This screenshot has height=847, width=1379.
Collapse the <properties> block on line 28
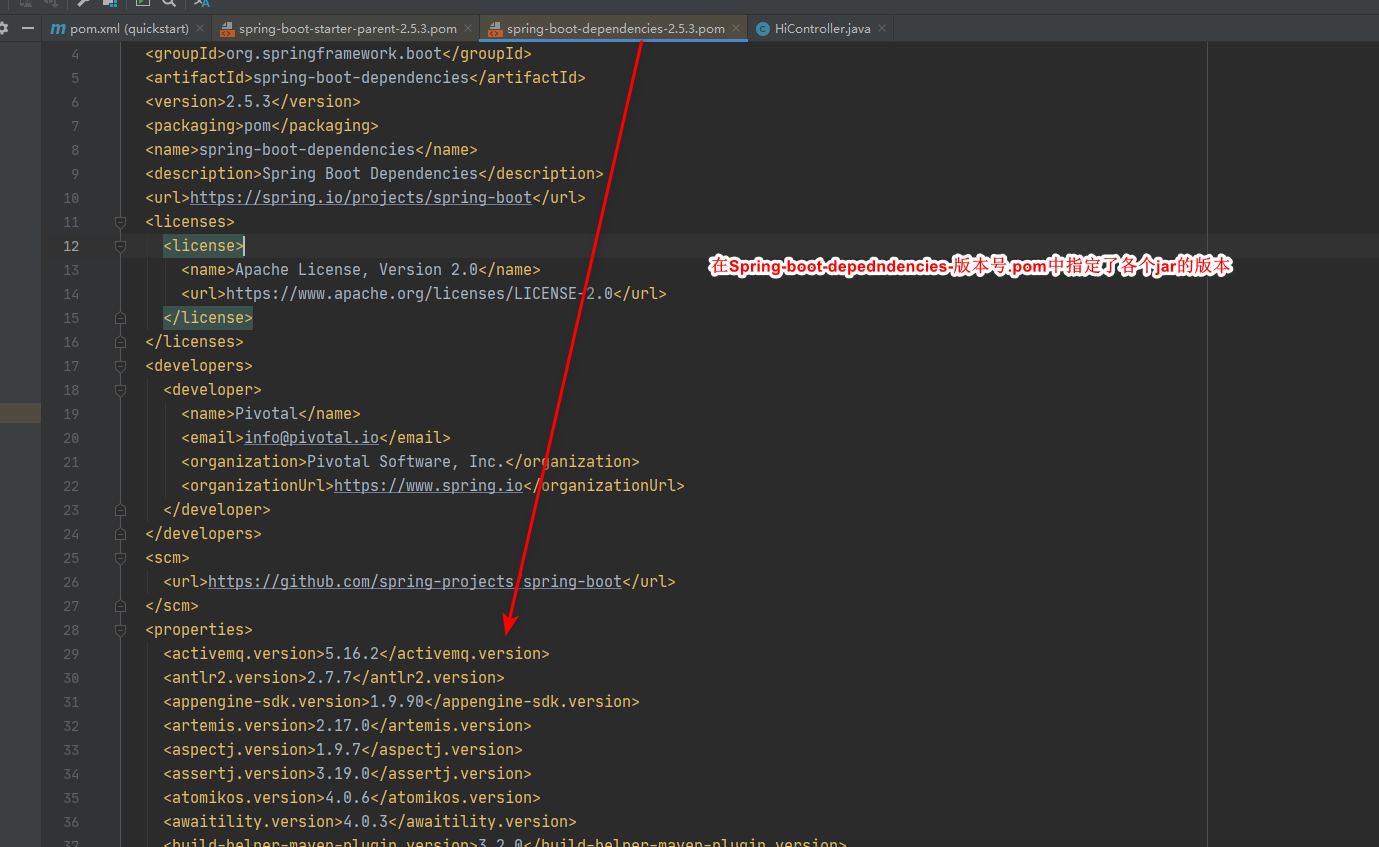tap(120, 630)
